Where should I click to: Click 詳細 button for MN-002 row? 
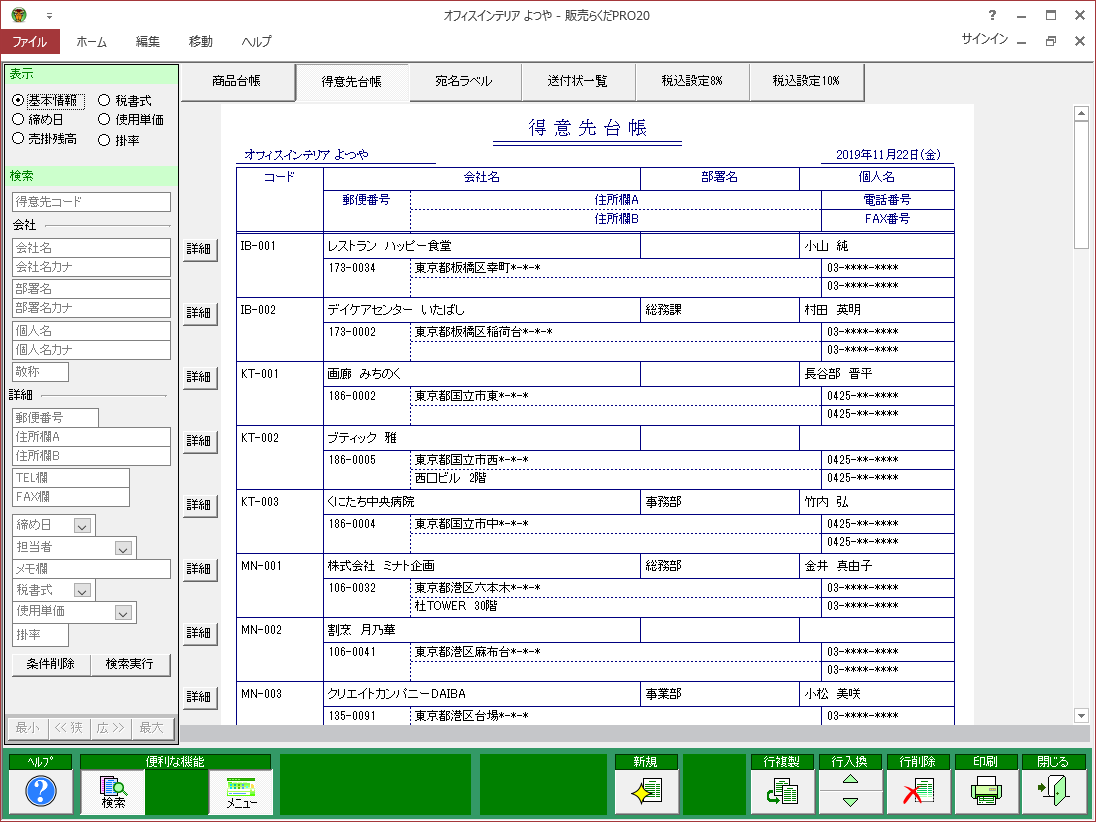[x=199, y=633]
